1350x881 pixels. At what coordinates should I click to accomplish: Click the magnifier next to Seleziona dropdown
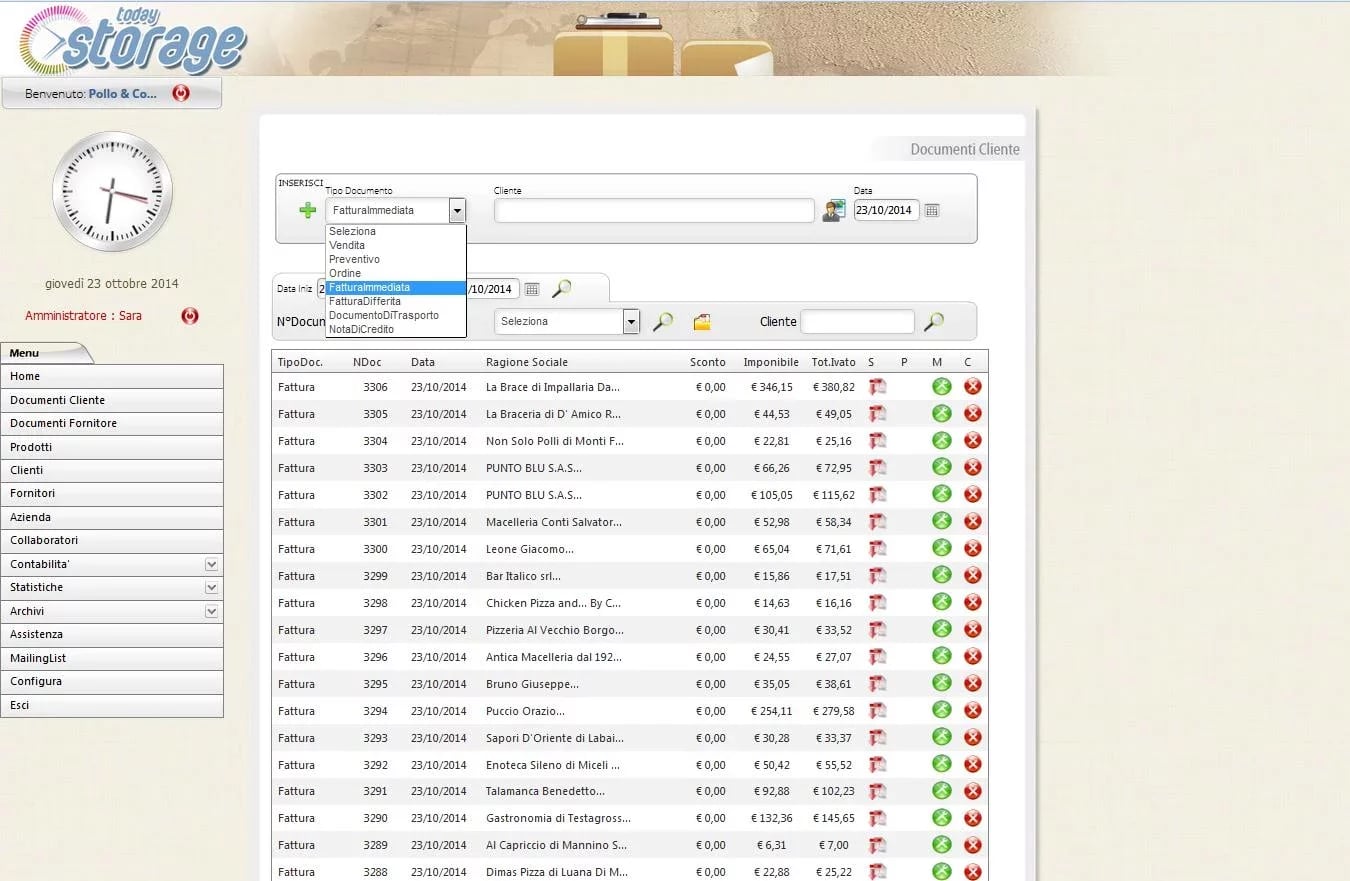click(663, 322)
